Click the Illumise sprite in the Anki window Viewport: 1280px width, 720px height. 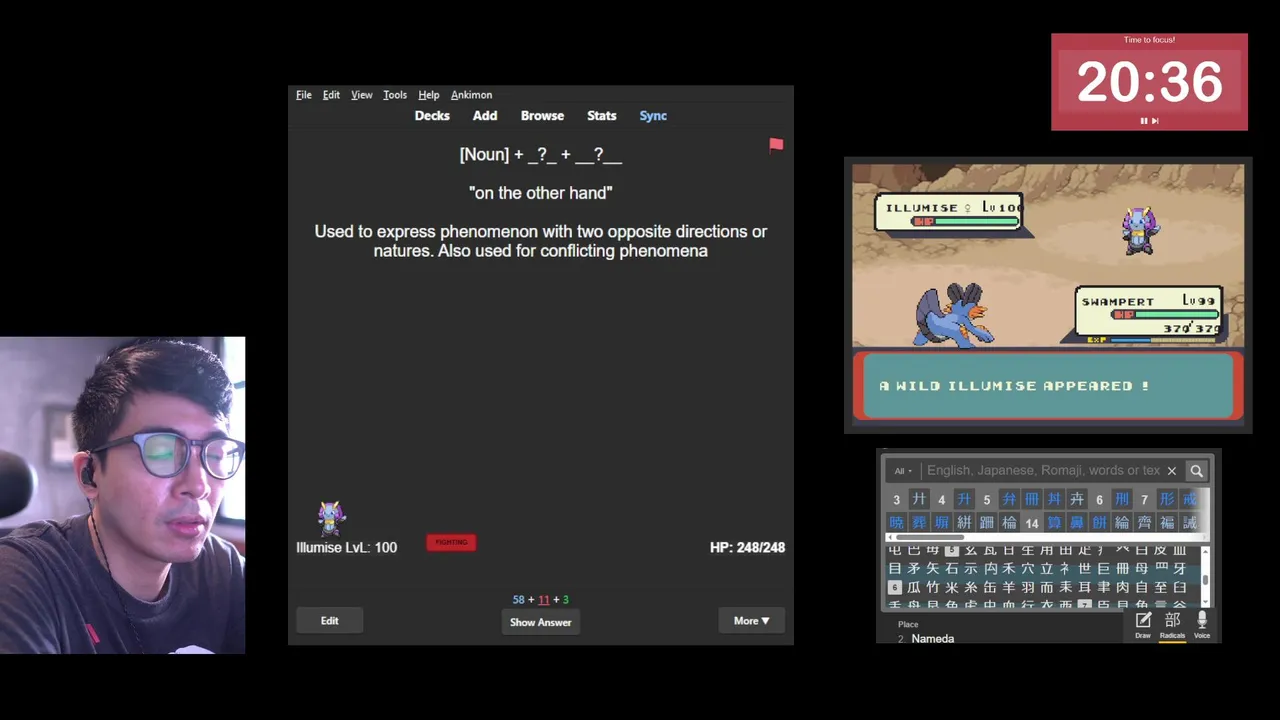(331, 518)
